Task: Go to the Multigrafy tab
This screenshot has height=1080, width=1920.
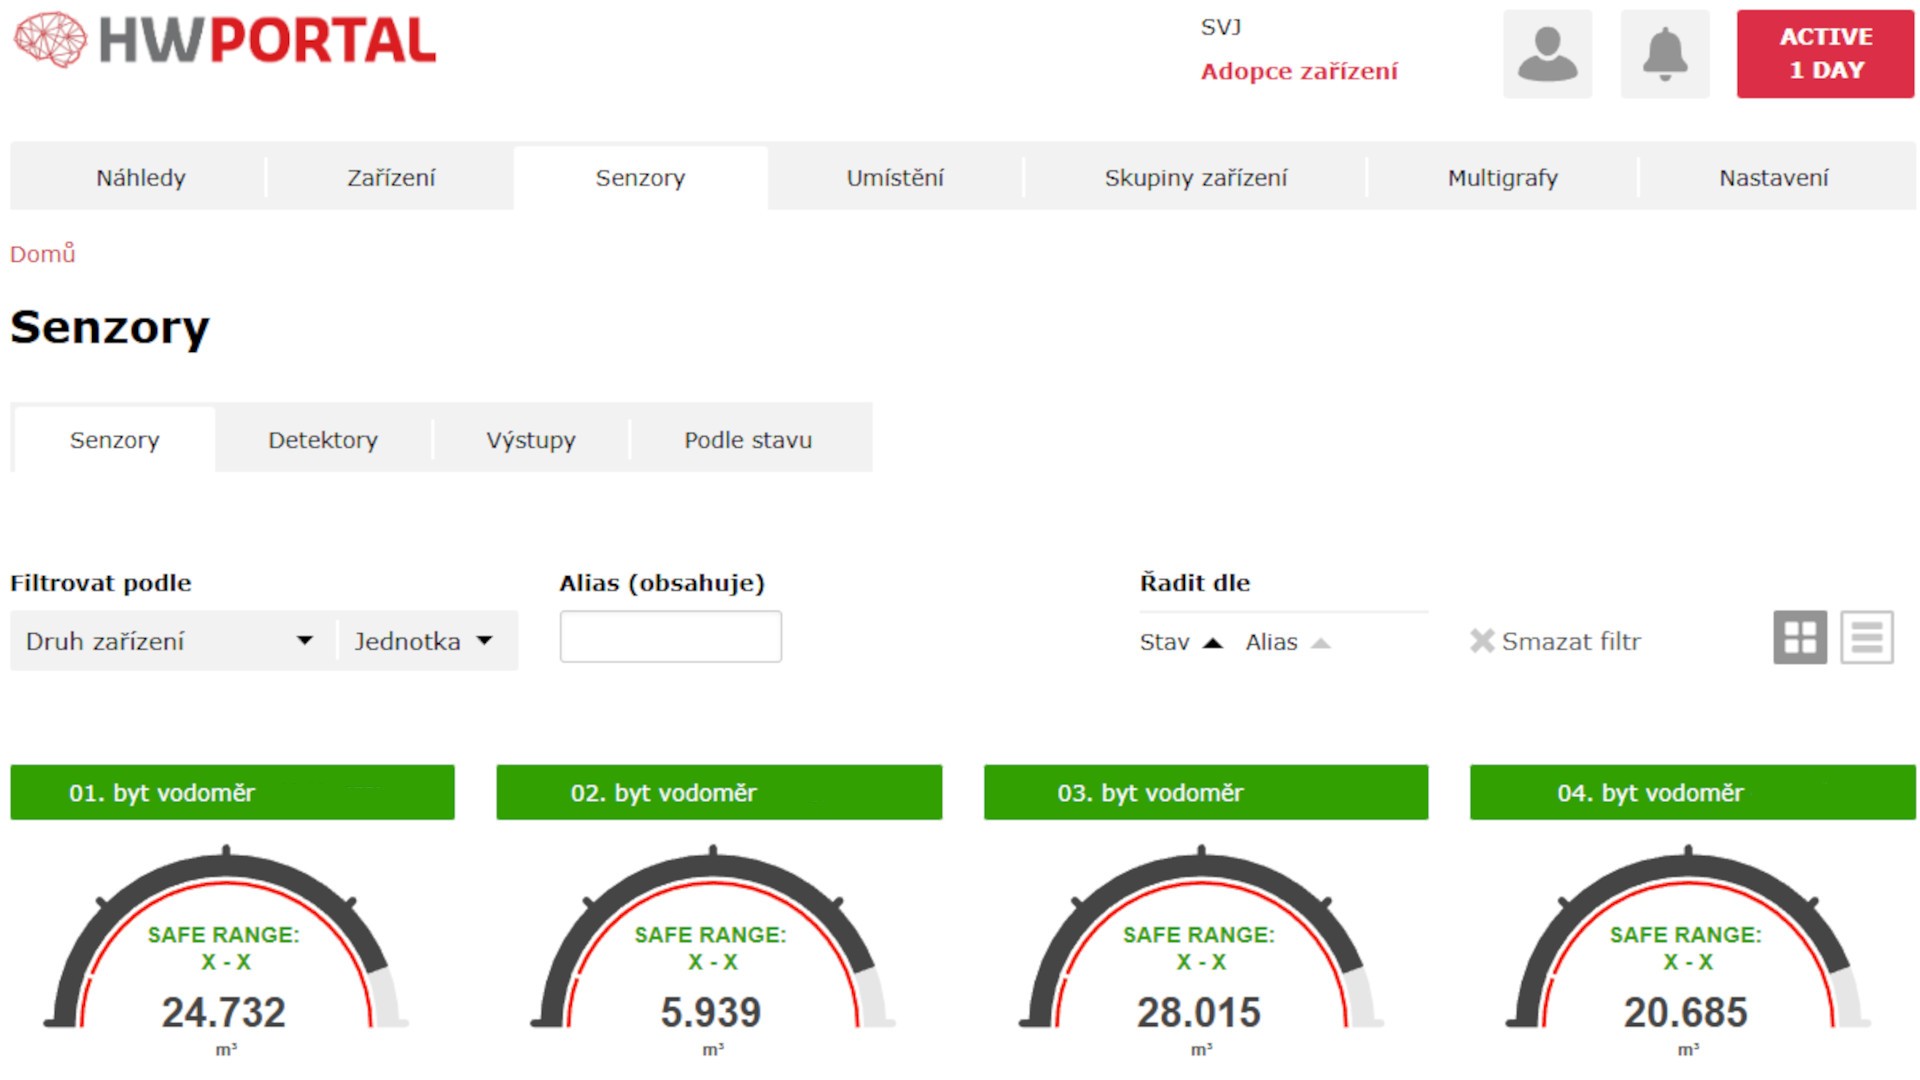Action: 1502,178
